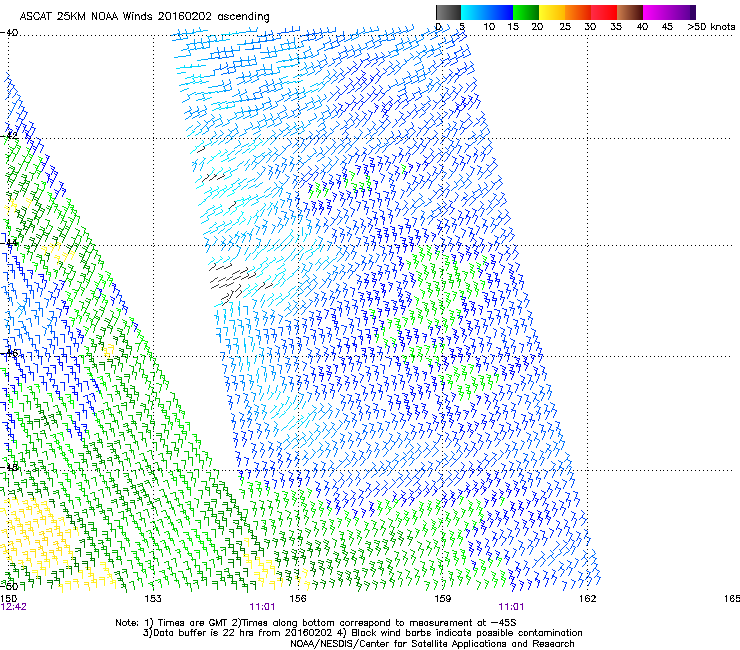740x650 pixels.
Task: Click the longitude label '162'
Action: tap(587, 599)
